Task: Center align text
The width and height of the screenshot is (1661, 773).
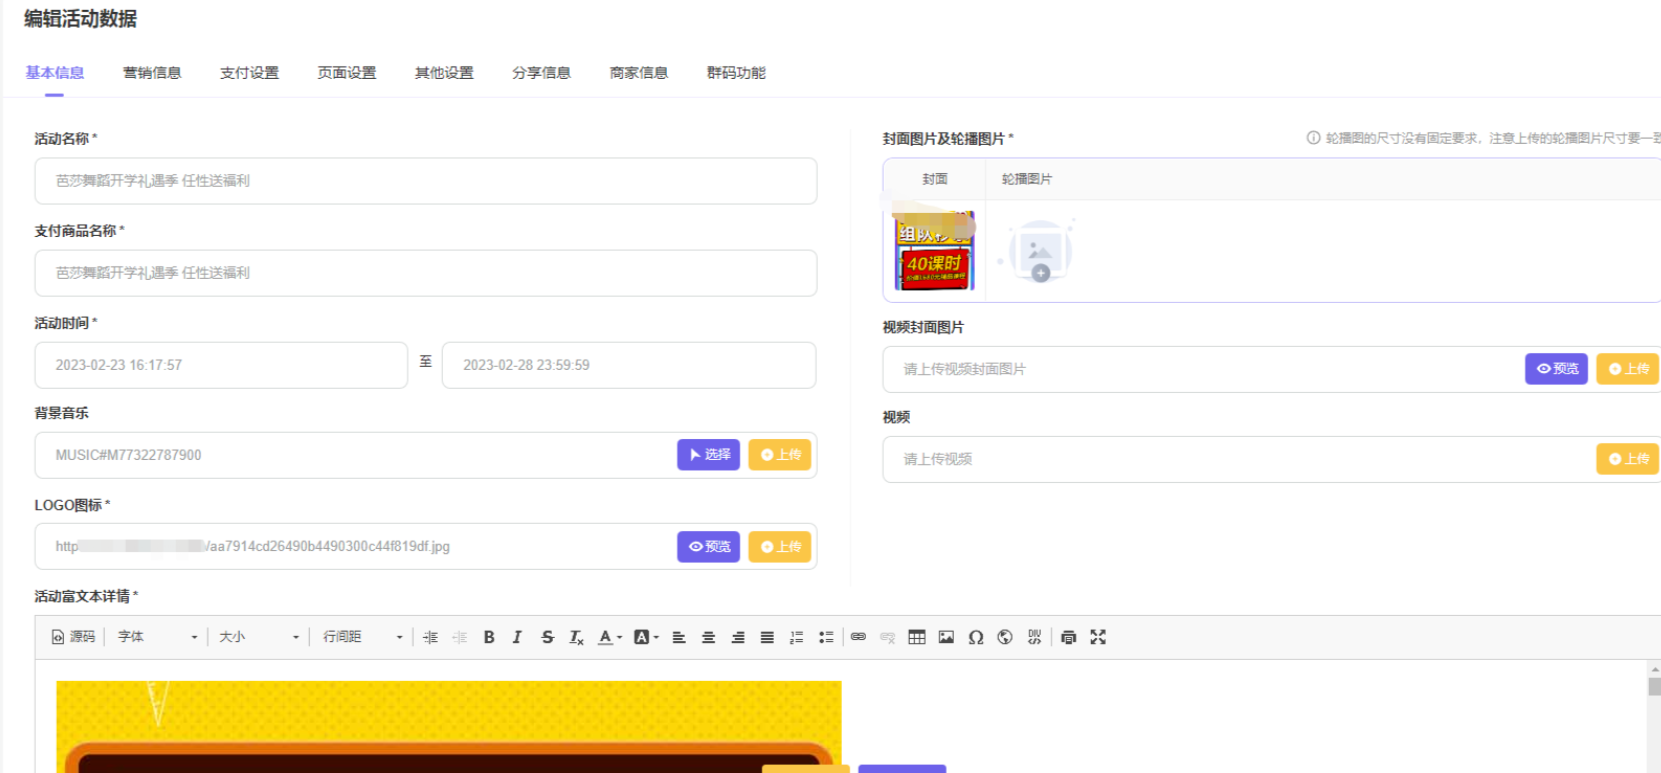Action: click(708, 637)
